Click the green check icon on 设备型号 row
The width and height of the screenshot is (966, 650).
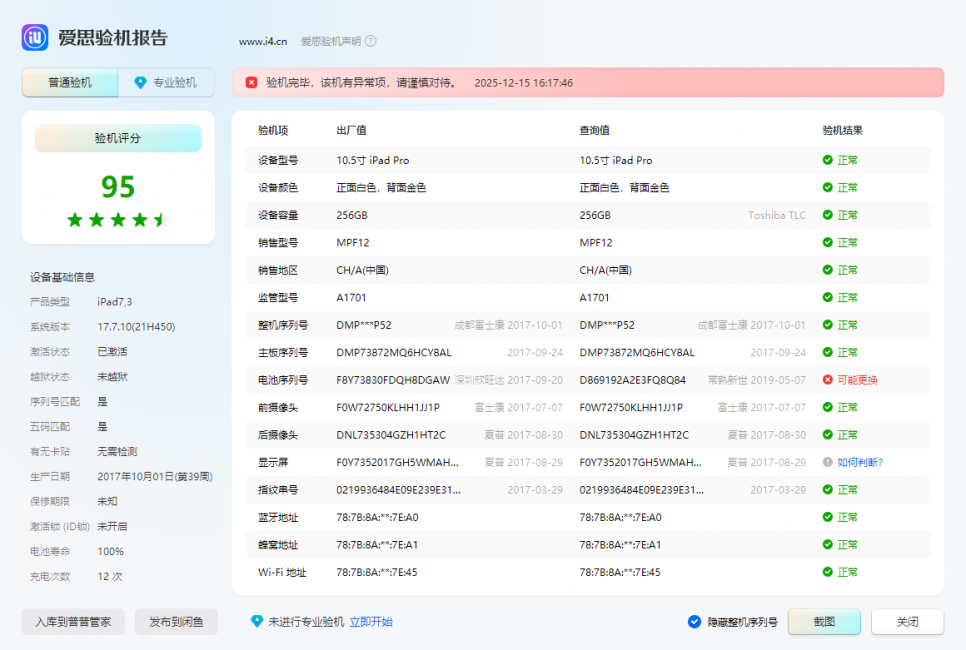[826, 159]
